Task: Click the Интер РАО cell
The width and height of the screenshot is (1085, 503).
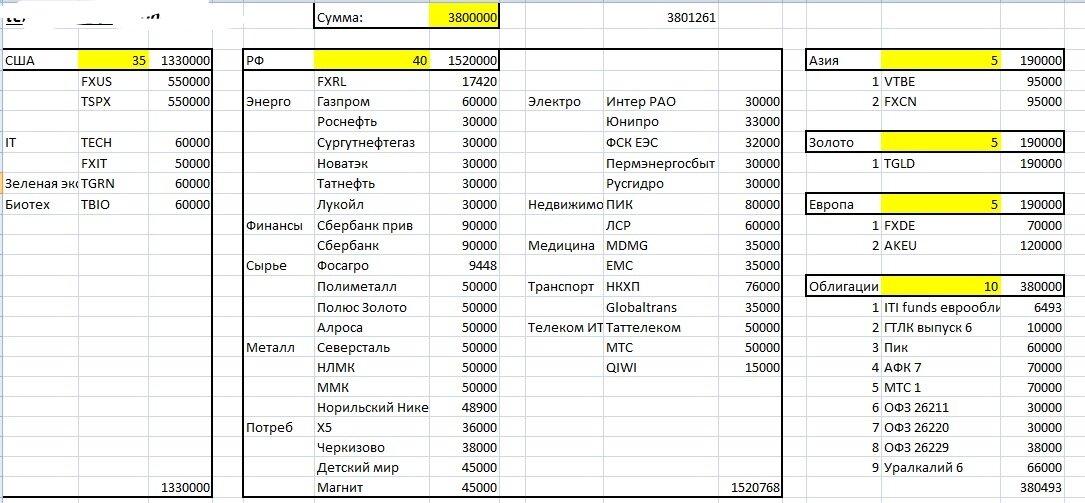Action: pos(661,102)
